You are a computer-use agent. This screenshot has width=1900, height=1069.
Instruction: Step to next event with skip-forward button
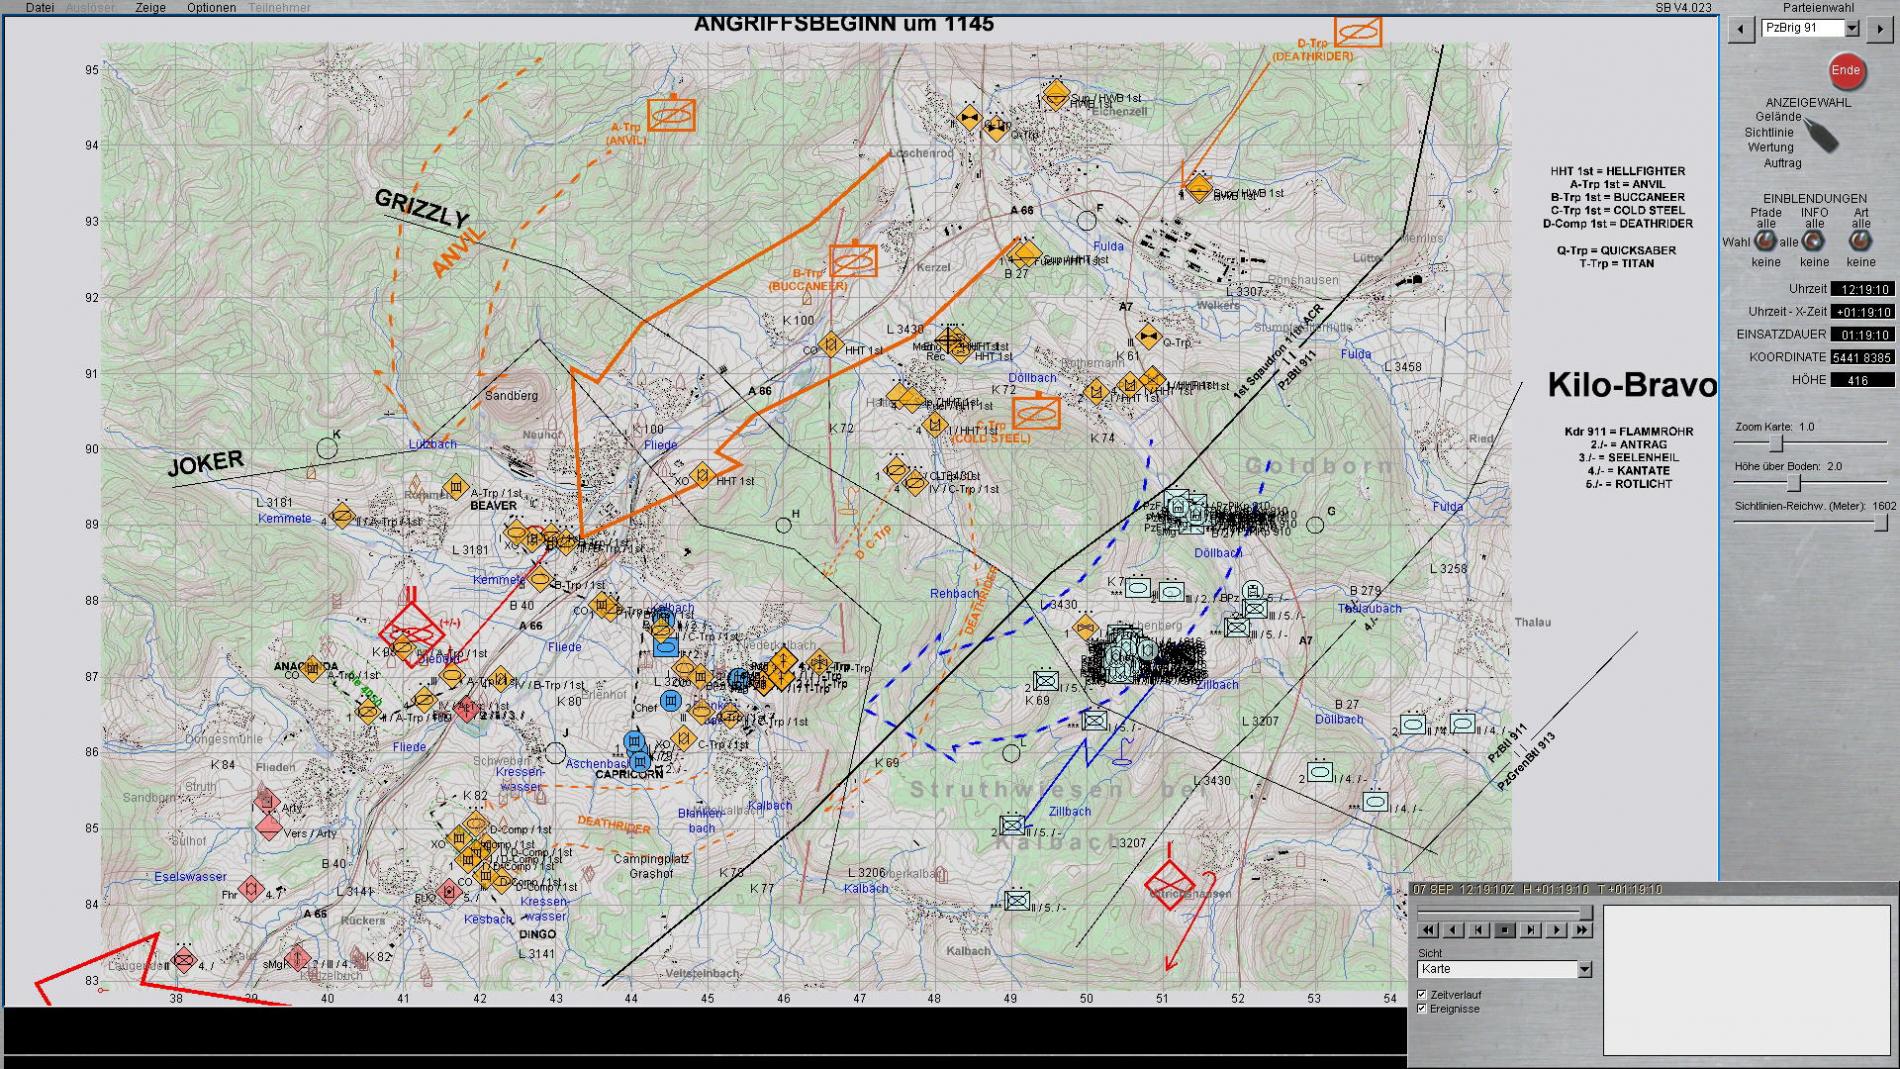(1531, 930)
